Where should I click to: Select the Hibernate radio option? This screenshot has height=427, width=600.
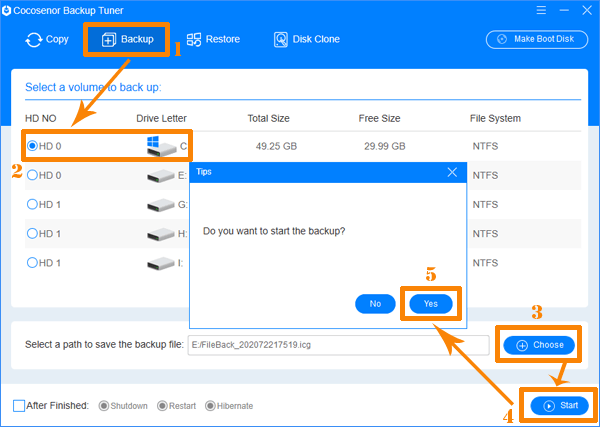click(210, 406)
